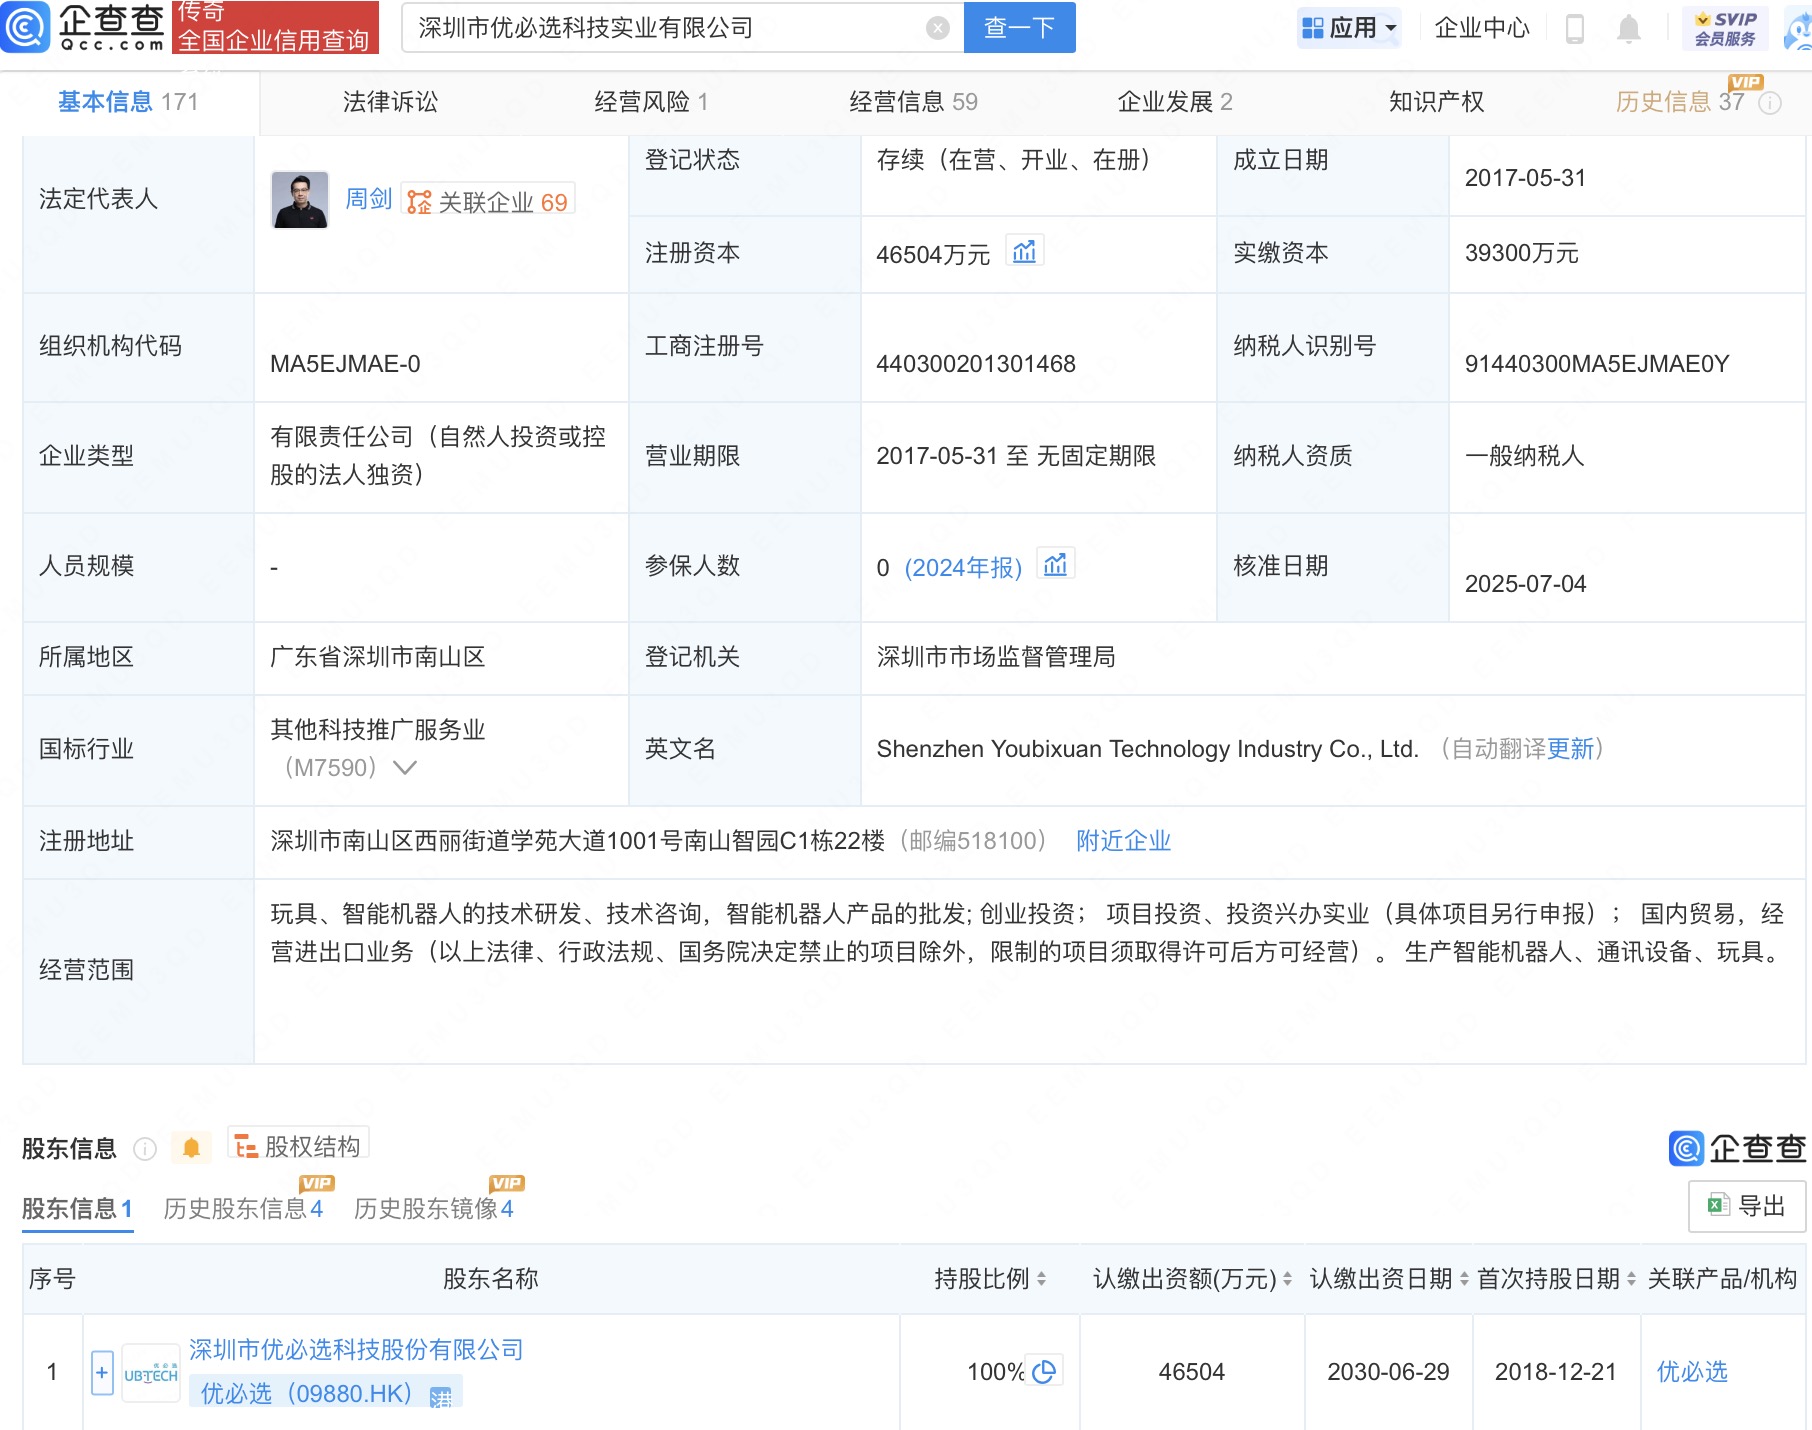
Task: Click the 查一下 search button
Action: [1019, 27]
